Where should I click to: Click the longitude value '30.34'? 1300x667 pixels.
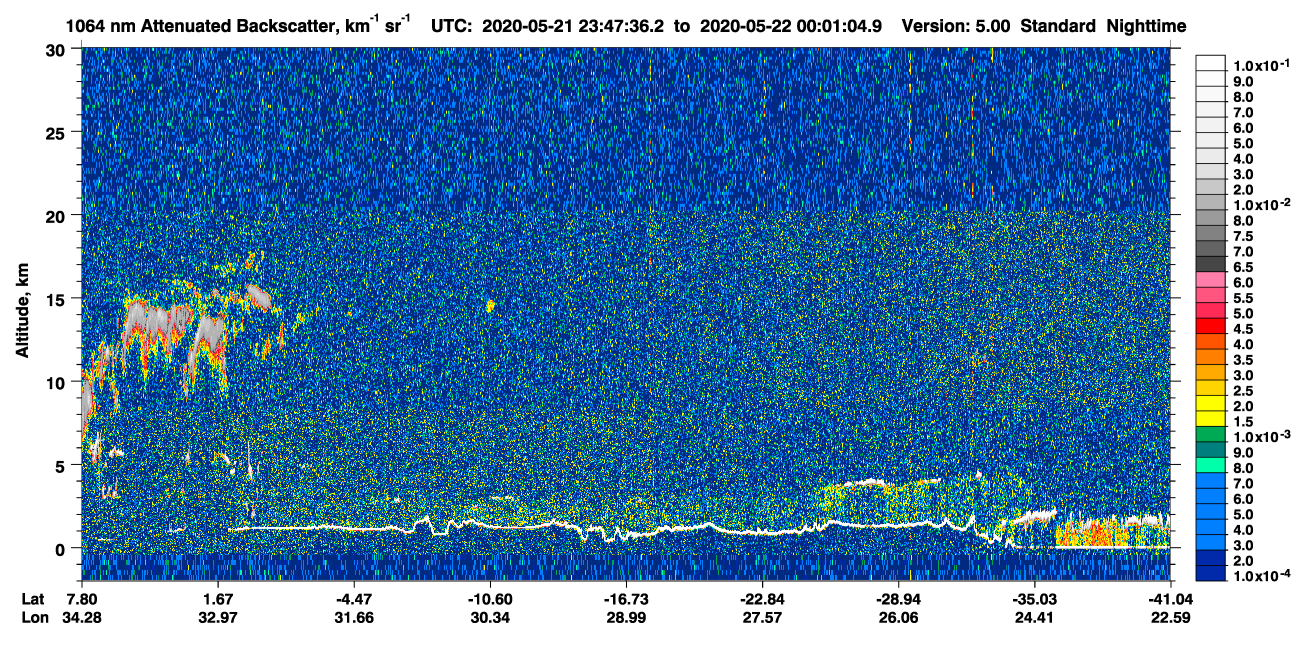pyautogui.click(x=490, y=616)
